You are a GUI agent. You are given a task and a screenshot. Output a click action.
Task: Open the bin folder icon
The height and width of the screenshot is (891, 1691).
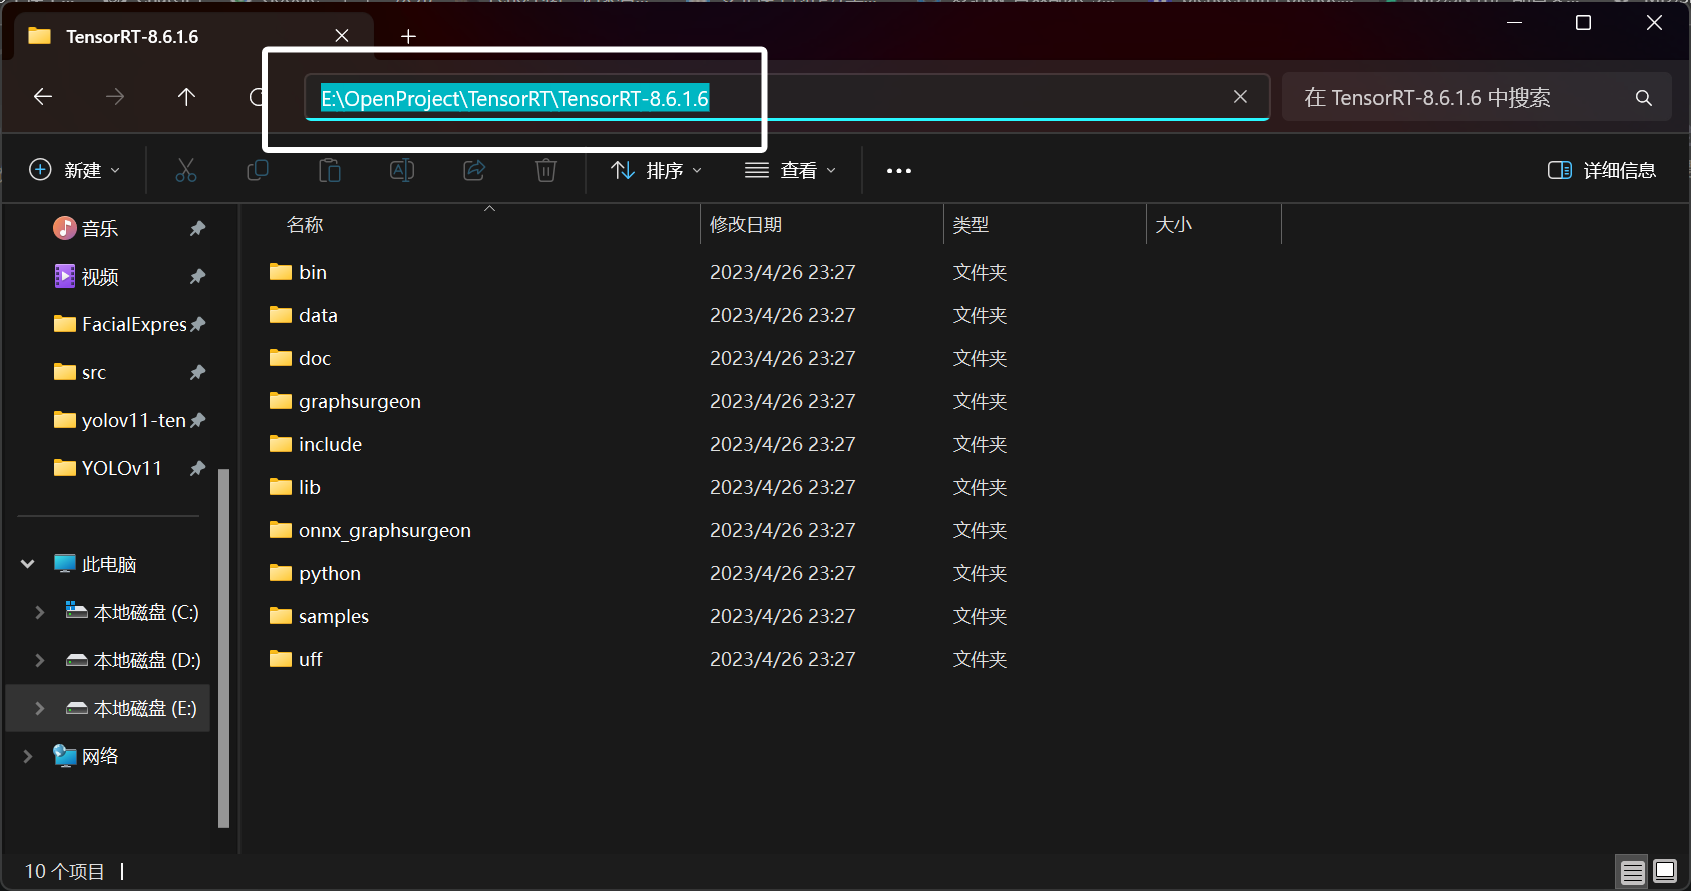[x=281, y=272]
